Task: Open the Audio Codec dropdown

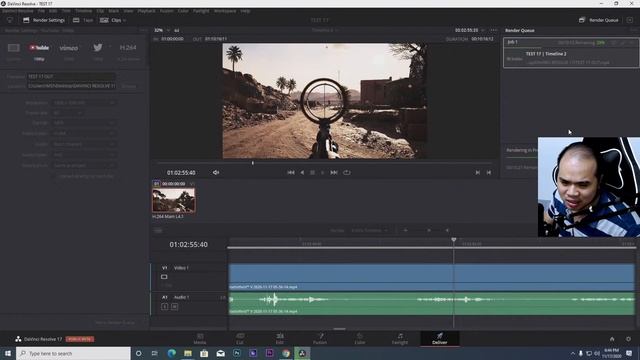Action: [83, 155]
